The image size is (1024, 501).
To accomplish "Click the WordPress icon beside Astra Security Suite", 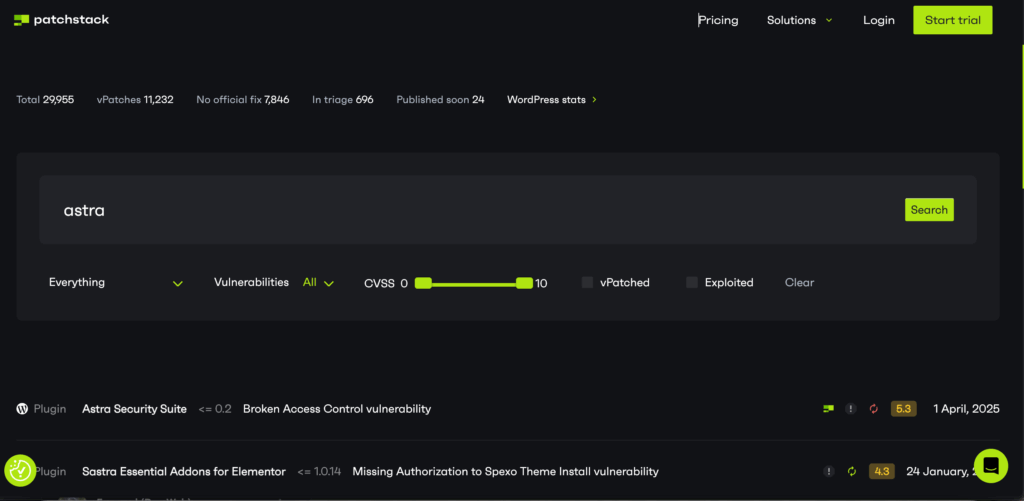I will coord(22,409).
